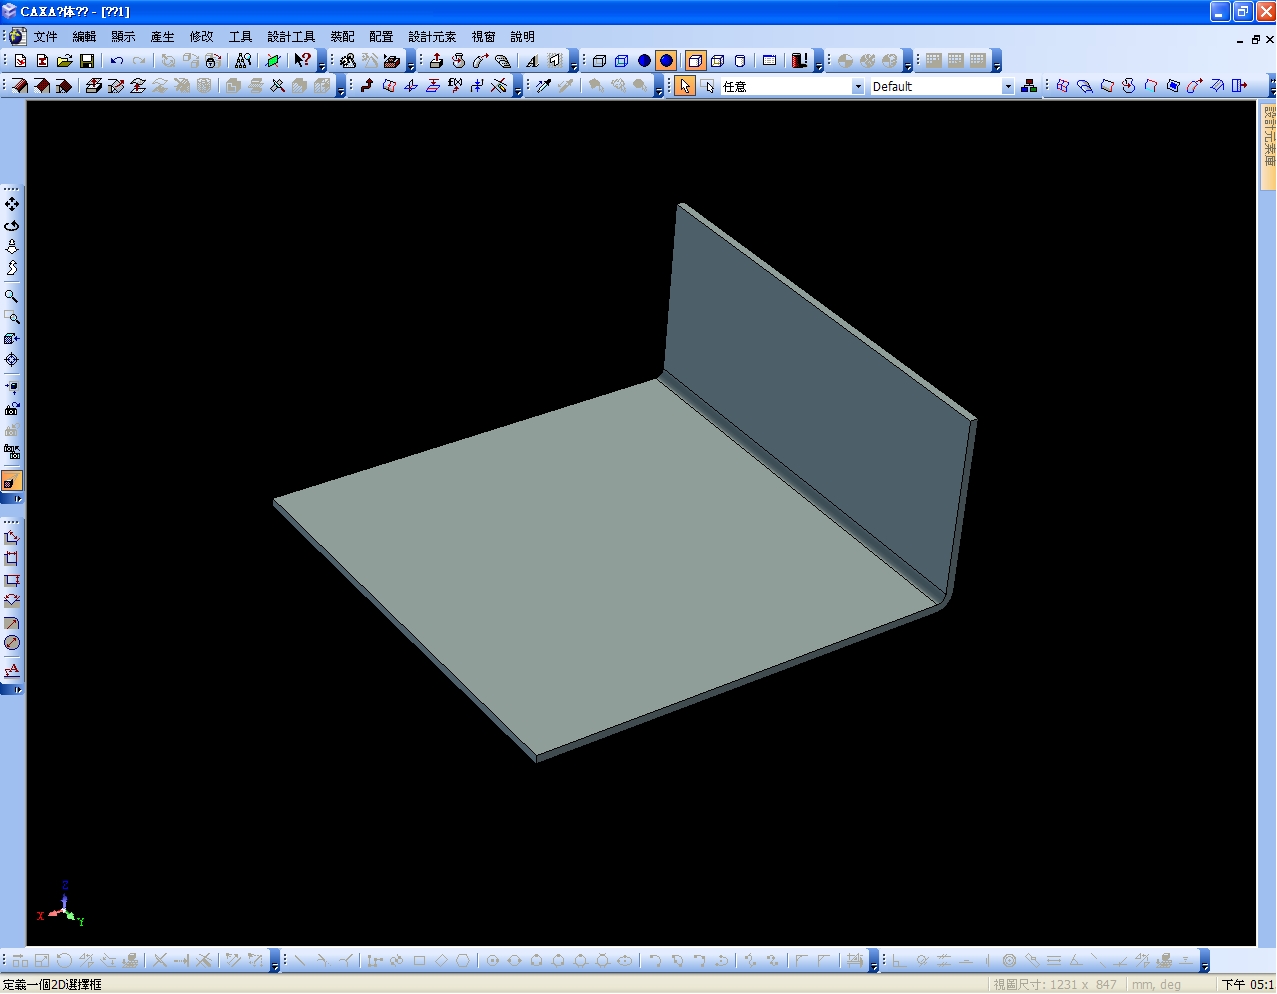Click the exit-door arrow icon
Viewport: 1277px width, 994px height.
click(1239, 86)
